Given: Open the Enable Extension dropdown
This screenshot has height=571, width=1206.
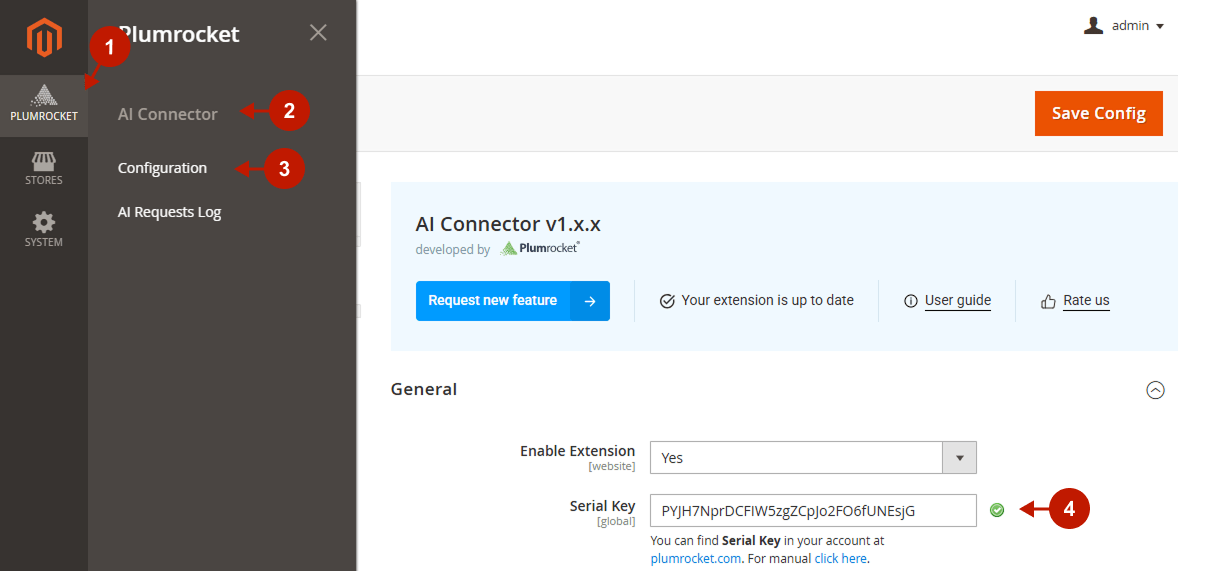Looking at the screenshot, I should [813, 457].
